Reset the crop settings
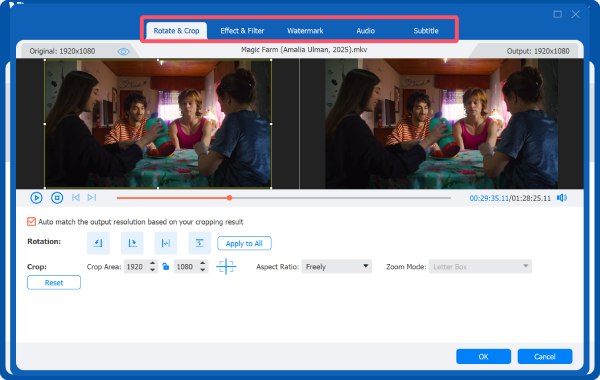 [x=54, y=282]
